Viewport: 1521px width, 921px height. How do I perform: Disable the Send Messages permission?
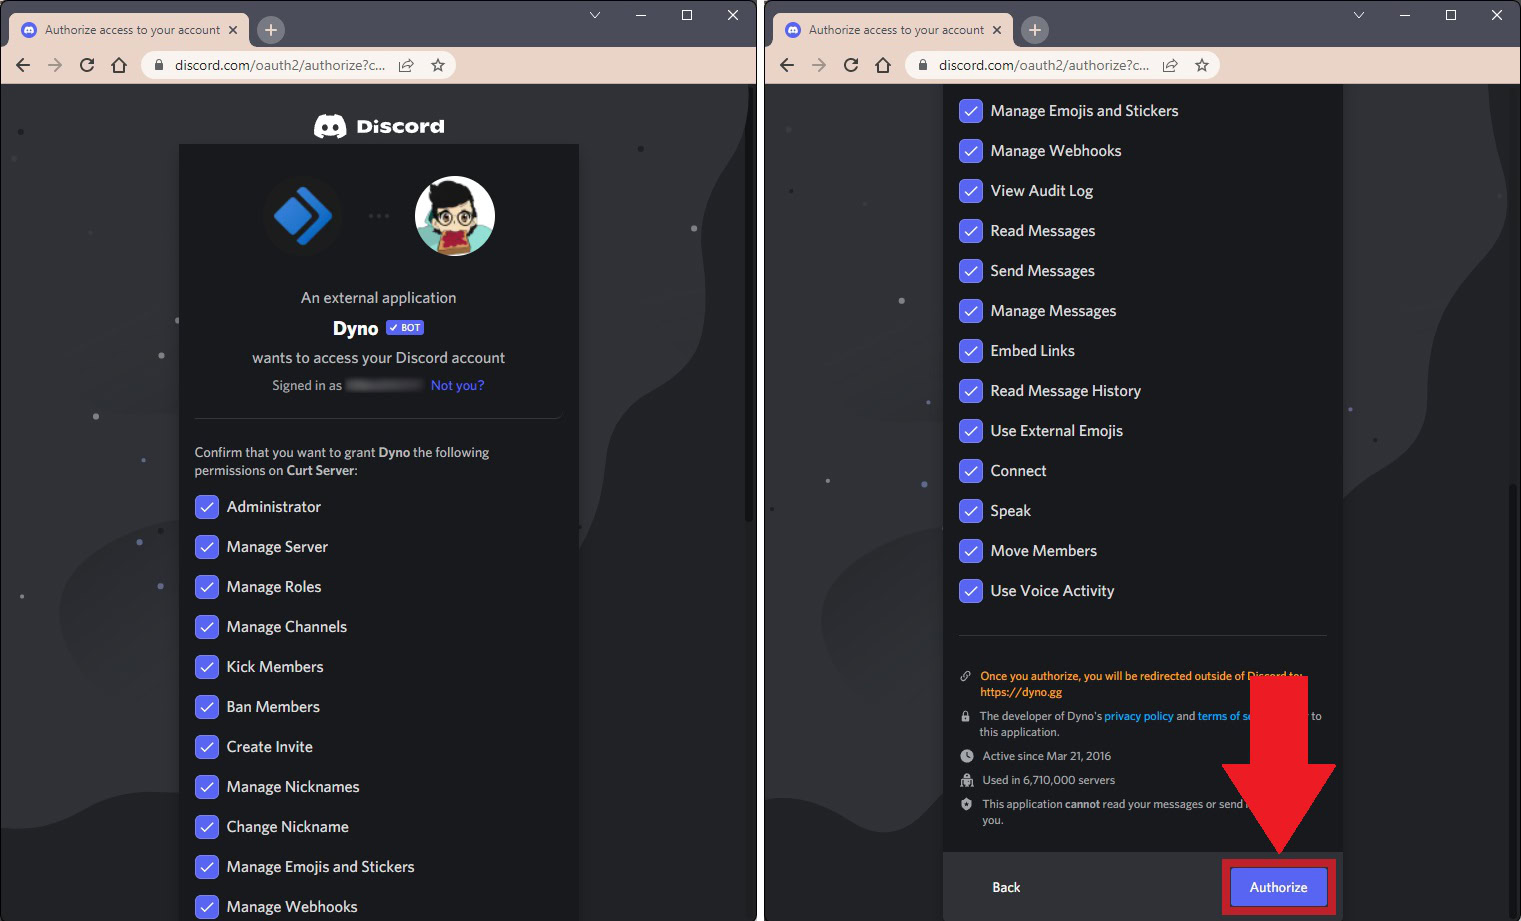(971, 271)
